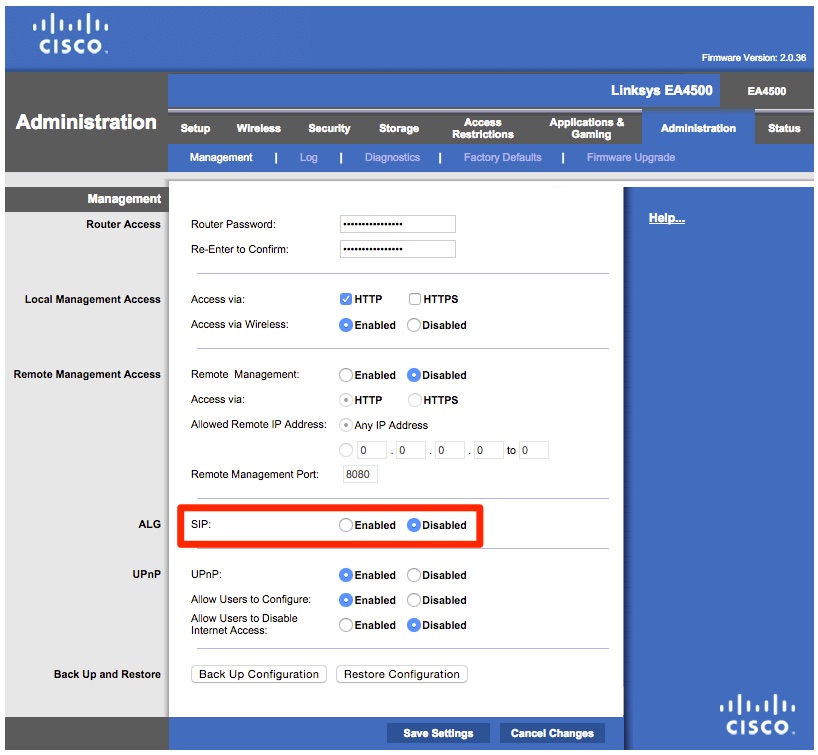Select Disabled for Remote Management
The width and height of the screenshot is (818, 755).
pos(414,375)
